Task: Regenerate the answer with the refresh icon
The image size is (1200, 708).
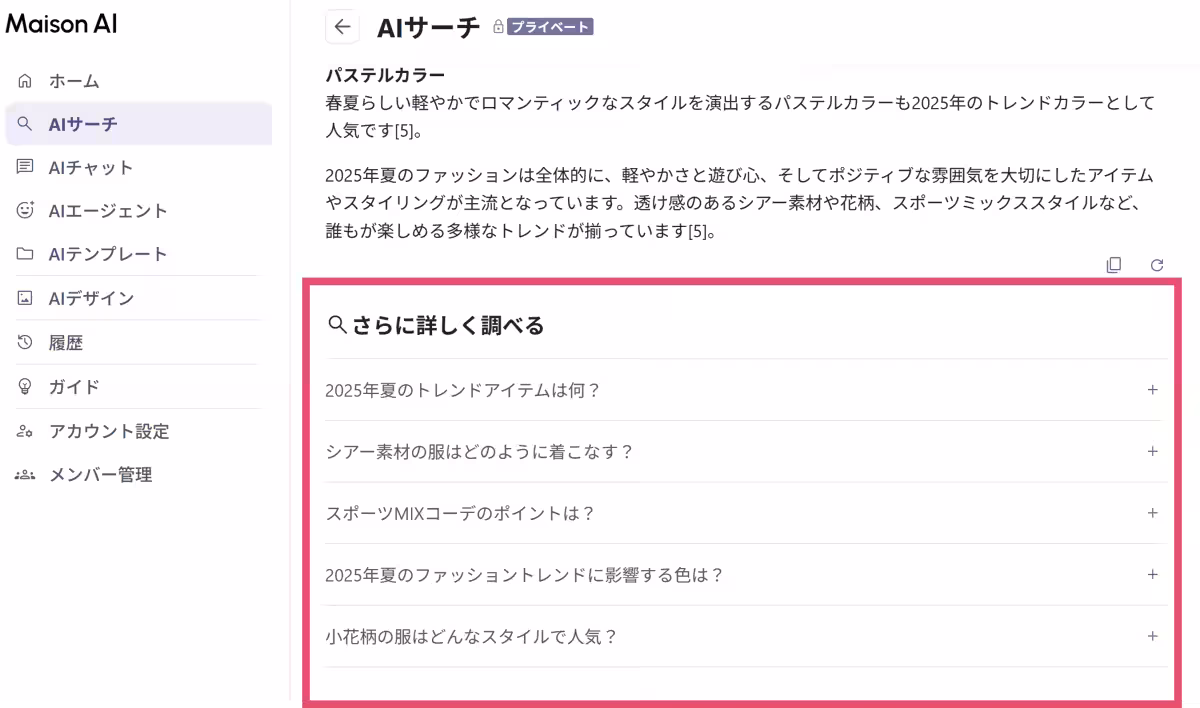Action: click(x=1157, y=265)
